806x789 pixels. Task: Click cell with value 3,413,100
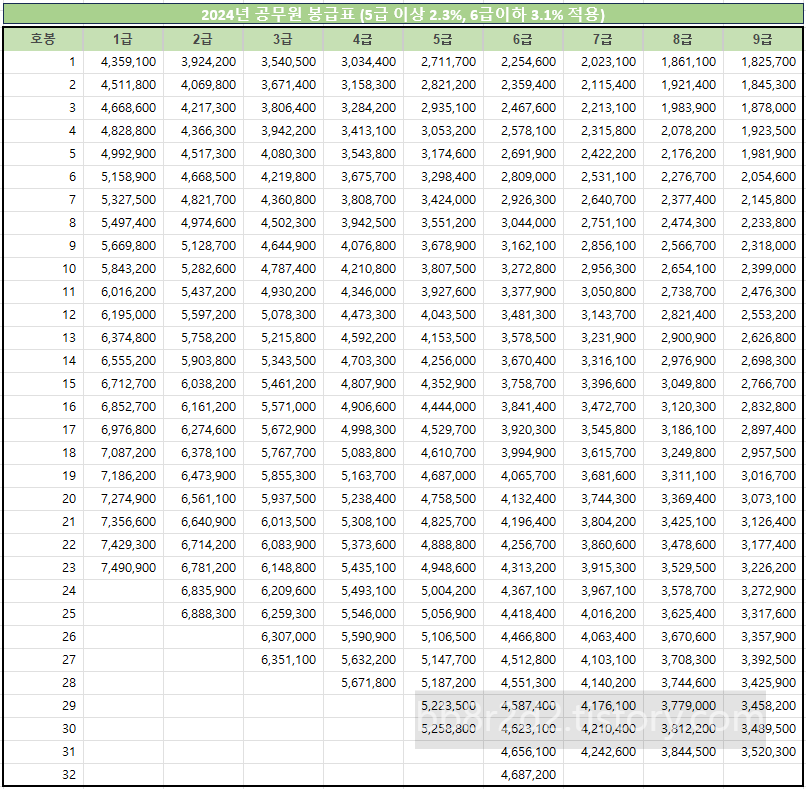[x=363, y=131]
